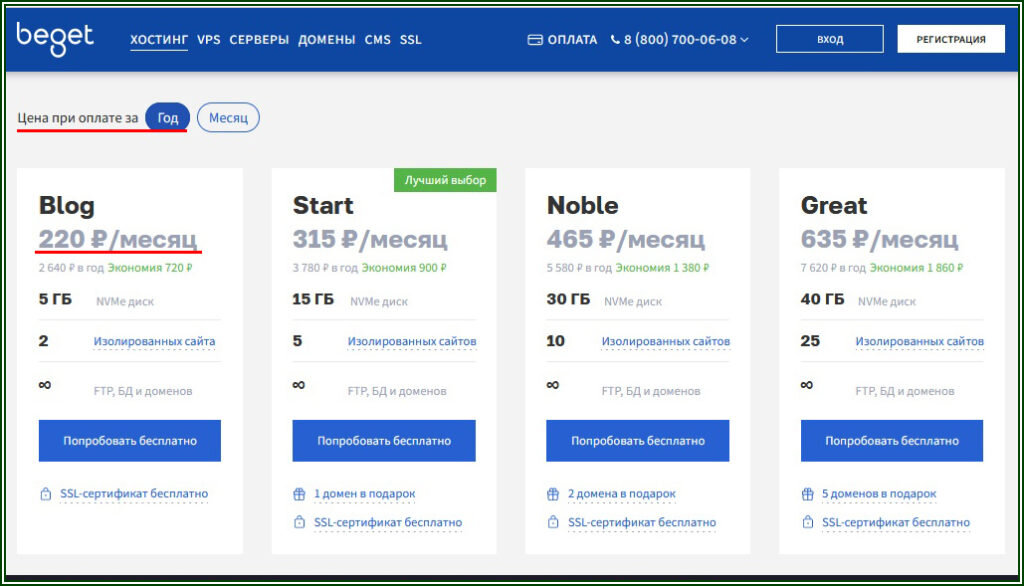1024x586 pixels.
Task: Open 1 домен в подарок link
Action: tap(364, 494)
